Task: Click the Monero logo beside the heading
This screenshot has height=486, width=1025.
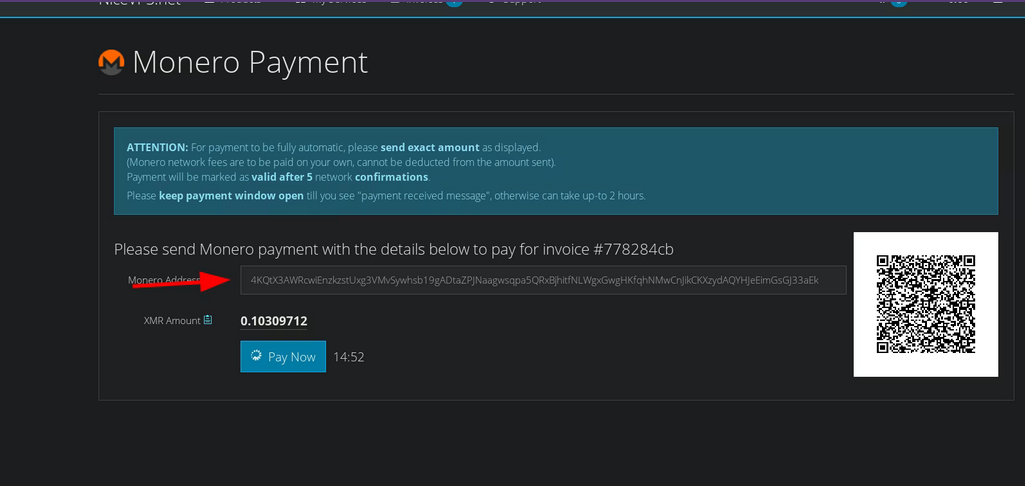Action: pyautogui.click(x=111, y=63)
